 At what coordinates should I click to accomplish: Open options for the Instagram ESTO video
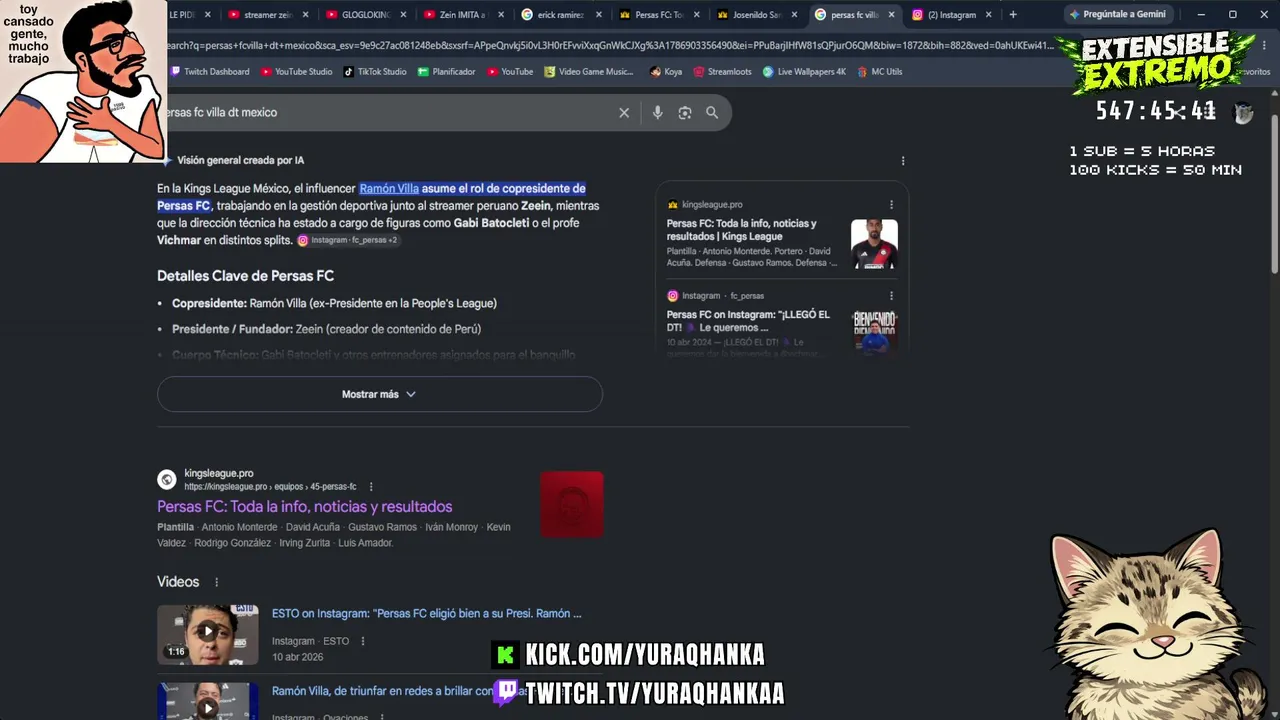pos(363,641)
